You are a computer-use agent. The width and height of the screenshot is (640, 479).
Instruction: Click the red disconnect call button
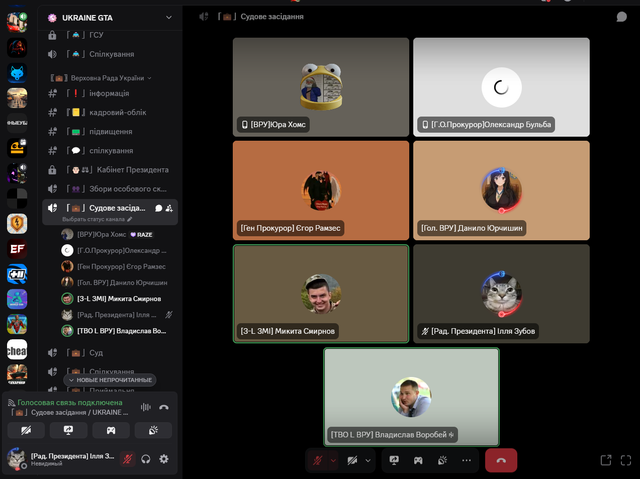[x=501, y=460]
